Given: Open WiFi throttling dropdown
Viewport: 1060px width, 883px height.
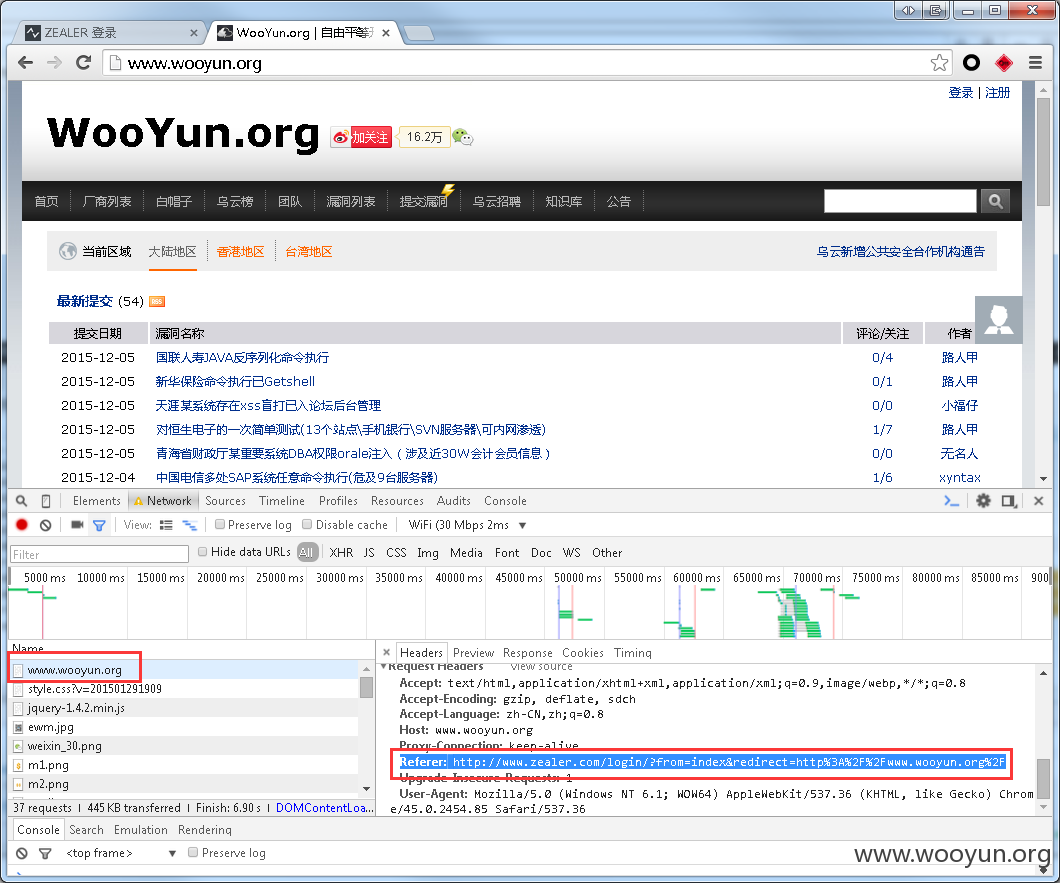Looking at the screenshot, I should pyautogui.click(x=467, y=525).
